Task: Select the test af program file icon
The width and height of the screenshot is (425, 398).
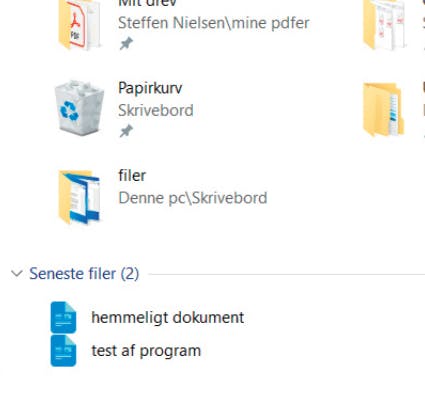Action: pos(63,351)
